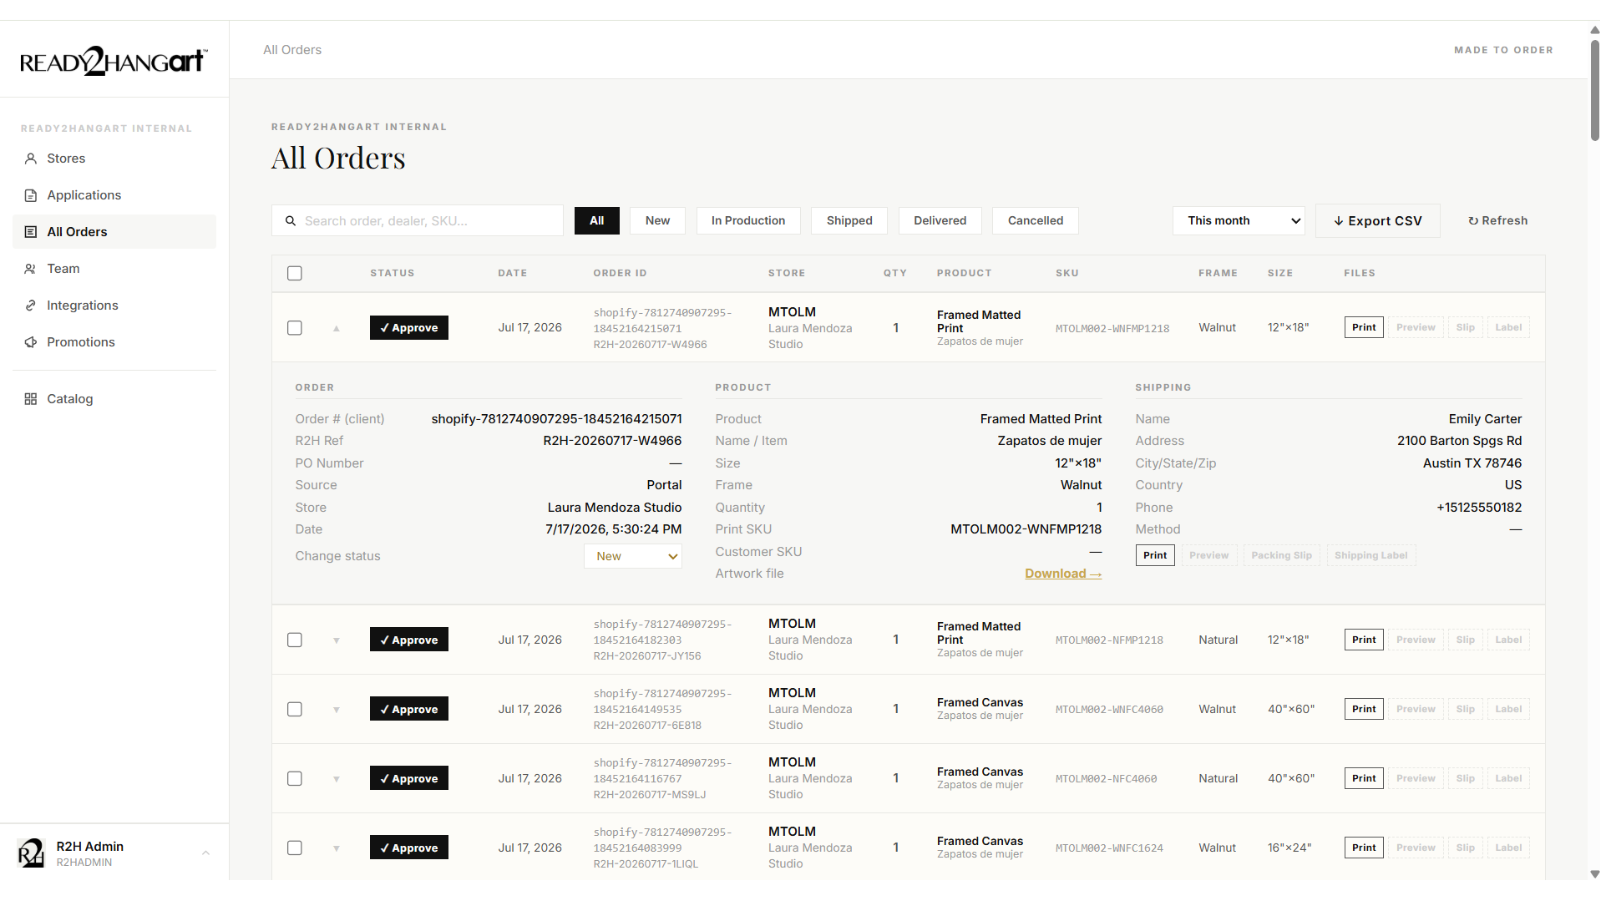Click SKU MTOLM002-NFMP1218 cell
Image resolution: width=1600 pixels, height=900 pixels.
(1109, 640)
